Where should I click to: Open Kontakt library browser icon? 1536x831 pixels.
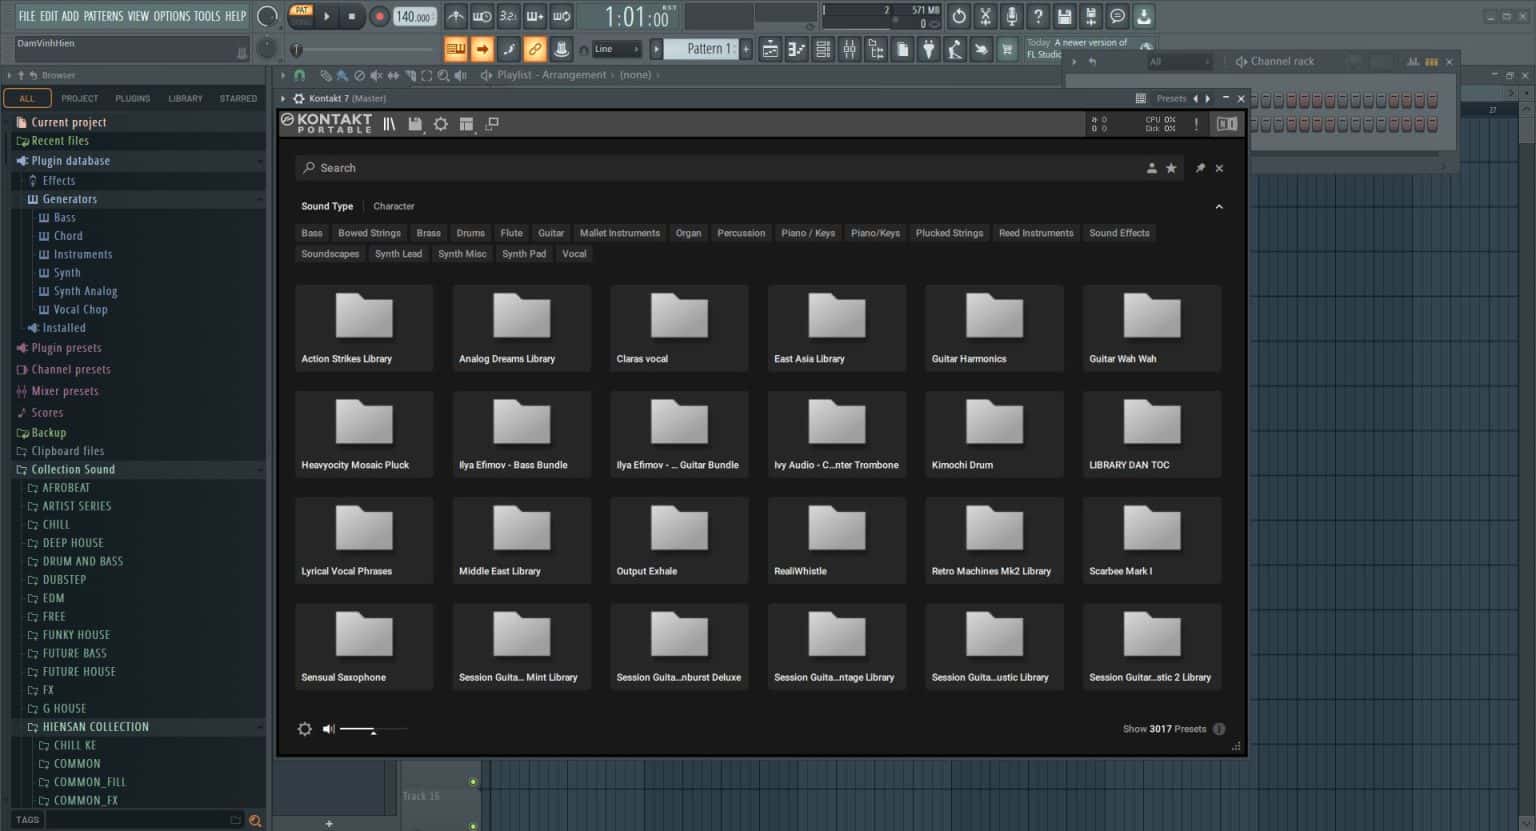[x=390, y=124]
